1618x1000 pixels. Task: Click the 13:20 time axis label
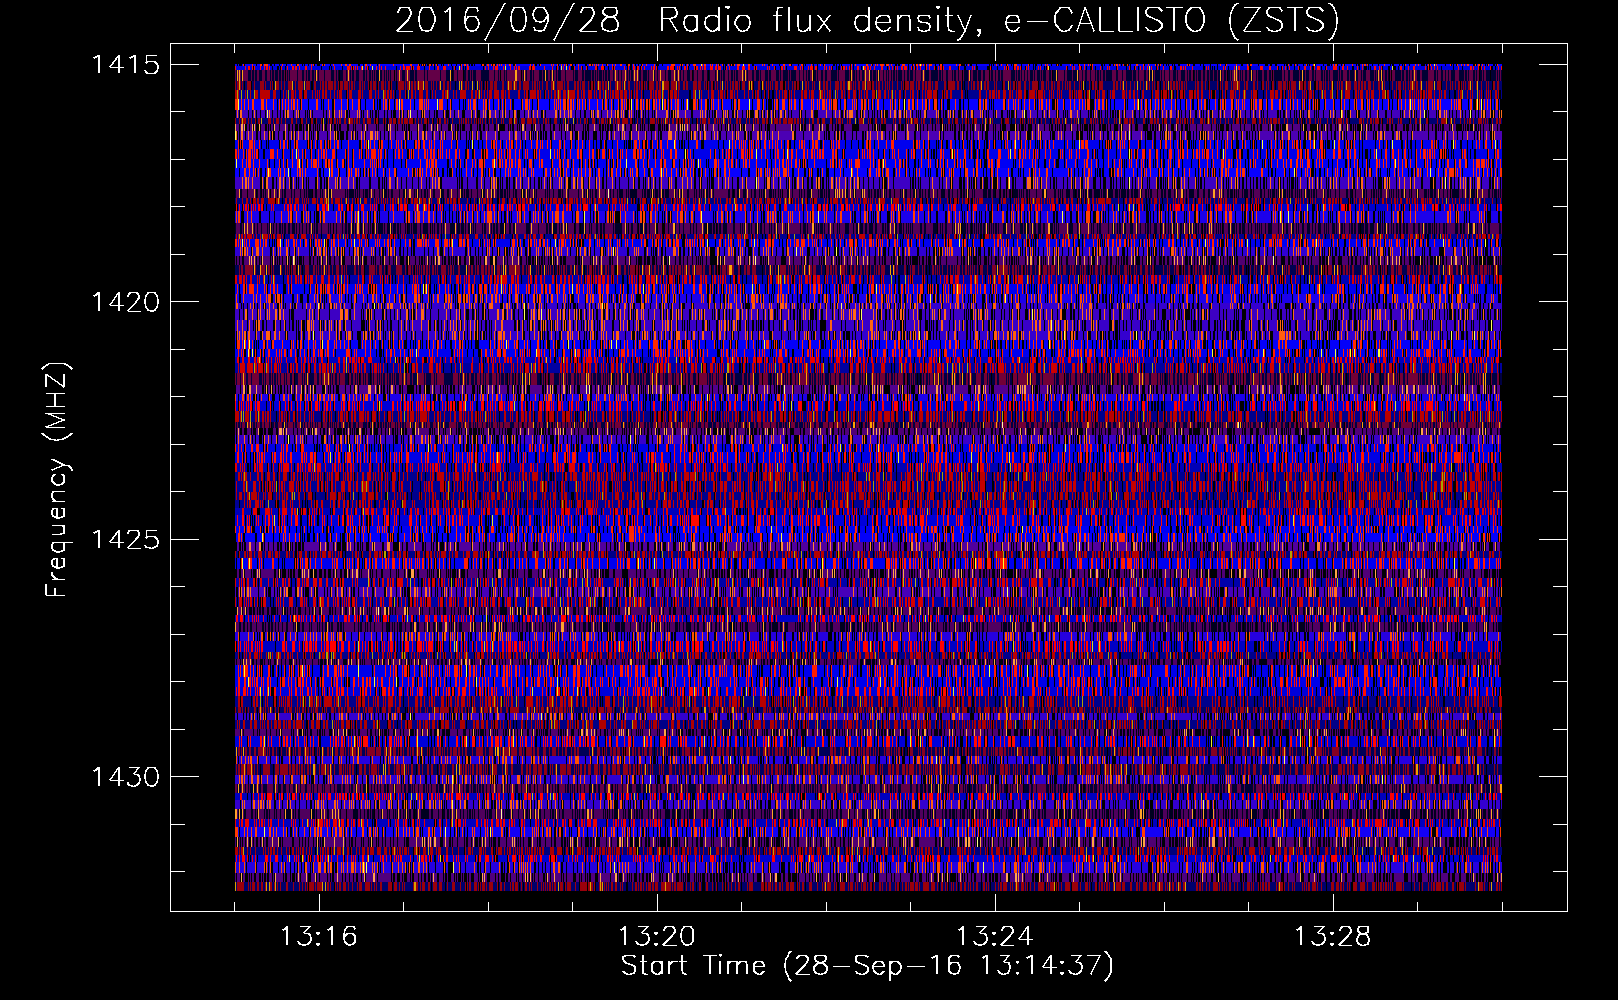point(656,937)
